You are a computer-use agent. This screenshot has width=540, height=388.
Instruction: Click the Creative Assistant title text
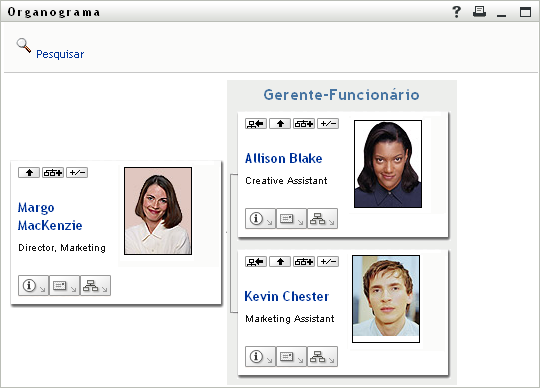pos(286,181)
